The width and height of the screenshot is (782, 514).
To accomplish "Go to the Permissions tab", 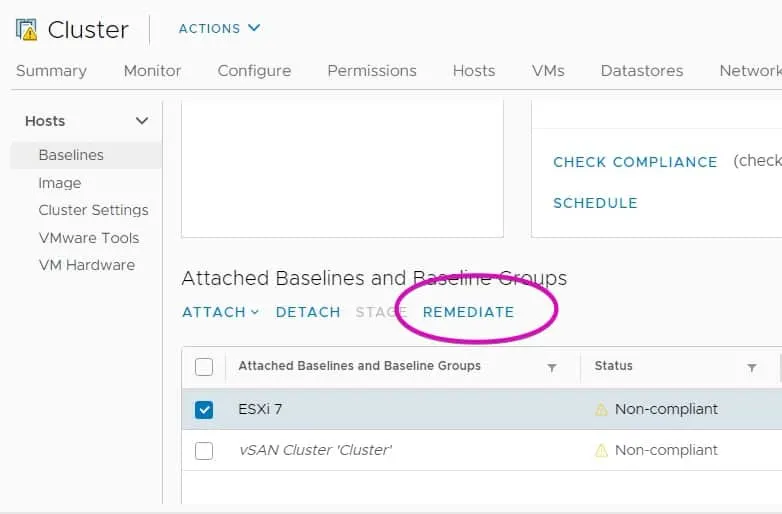I will 372,71.
